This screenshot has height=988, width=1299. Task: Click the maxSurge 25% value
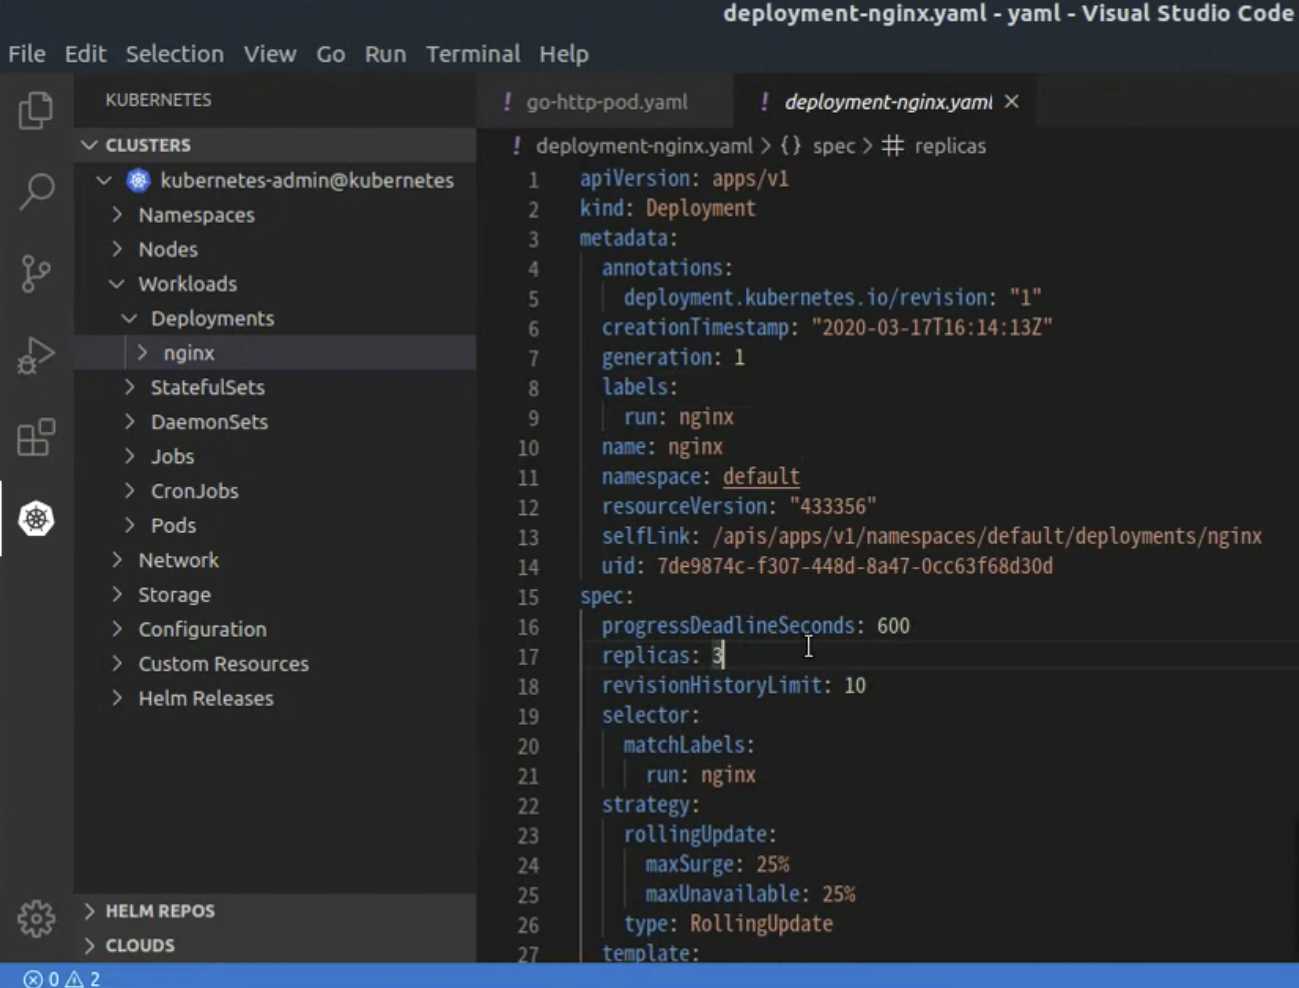772,864
